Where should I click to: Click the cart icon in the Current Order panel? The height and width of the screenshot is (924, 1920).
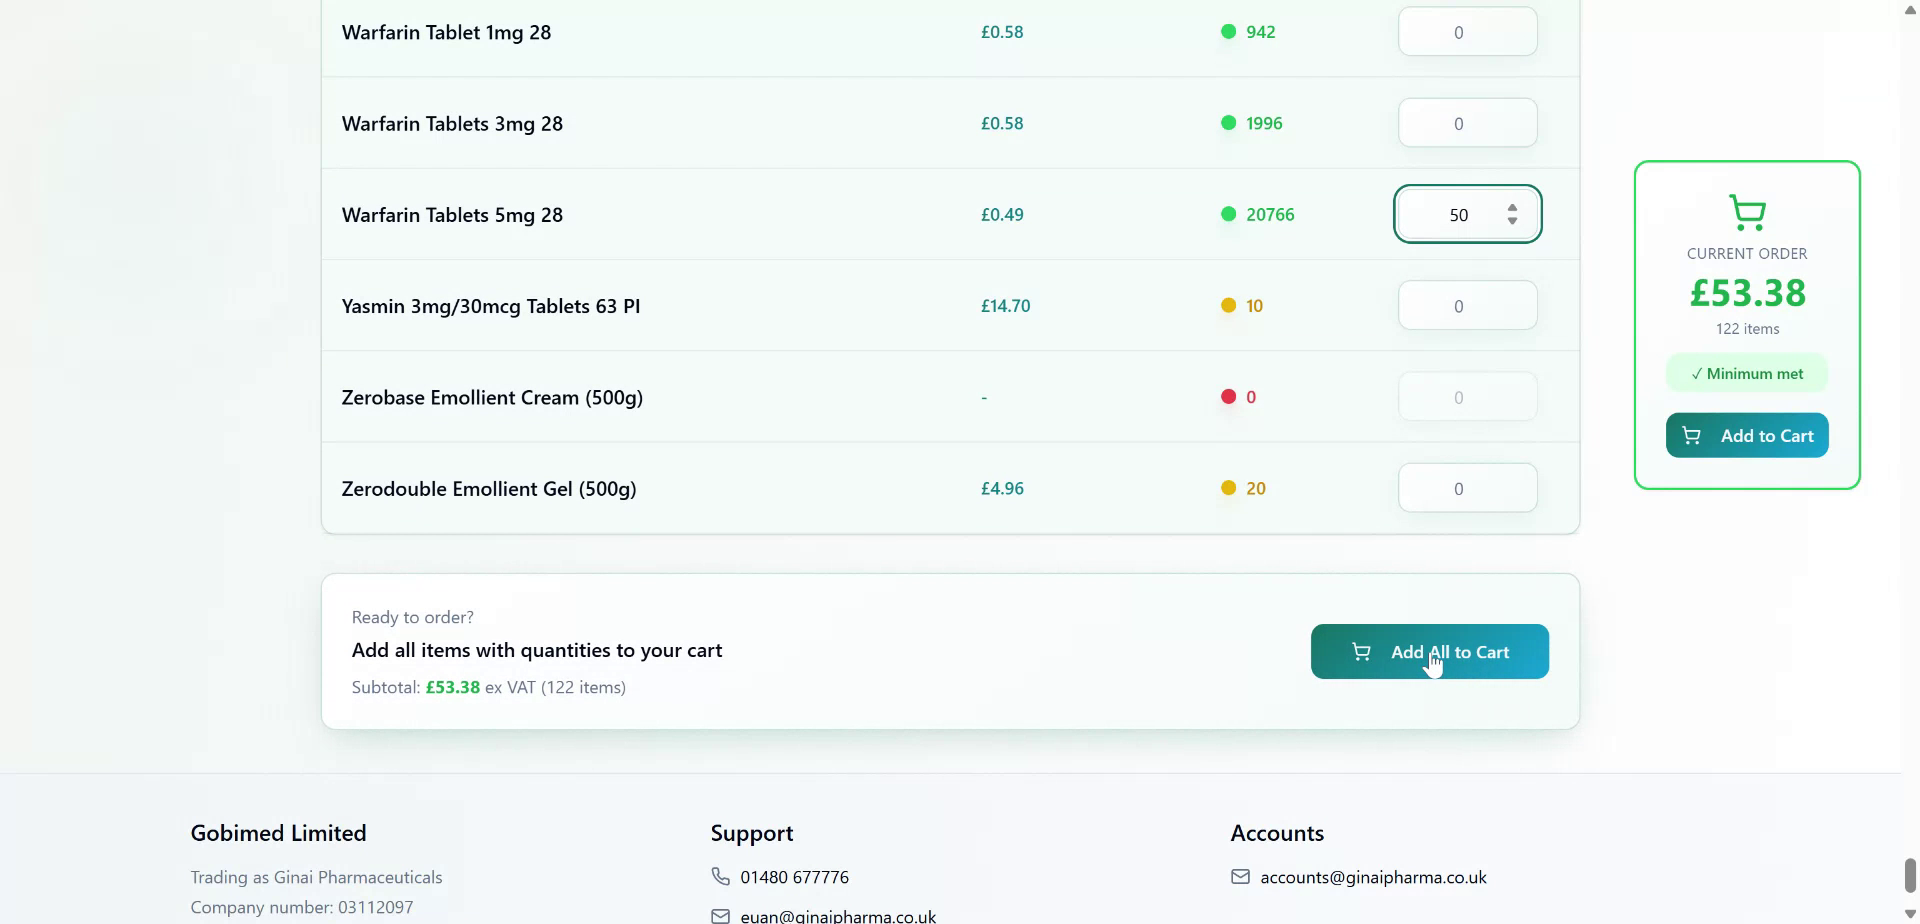click(x=1747, y=211)
